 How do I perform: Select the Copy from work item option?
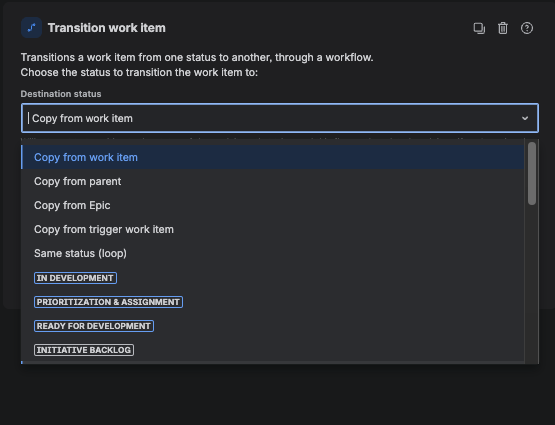tap(273, 157)
